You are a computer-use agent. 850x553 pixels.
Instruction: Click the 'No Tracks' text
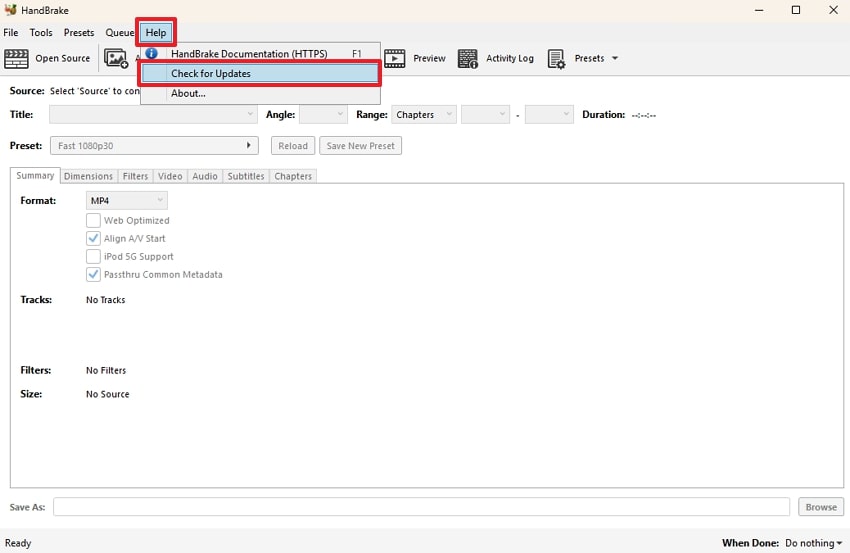tap(106, 300)
